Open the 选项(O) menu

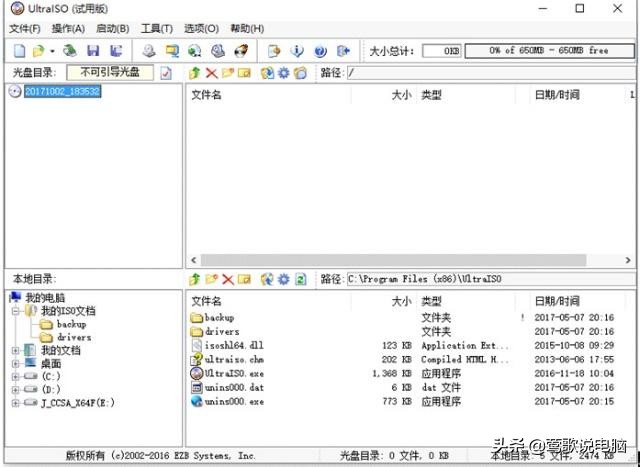pyautogui.click(x=201, y=29)
